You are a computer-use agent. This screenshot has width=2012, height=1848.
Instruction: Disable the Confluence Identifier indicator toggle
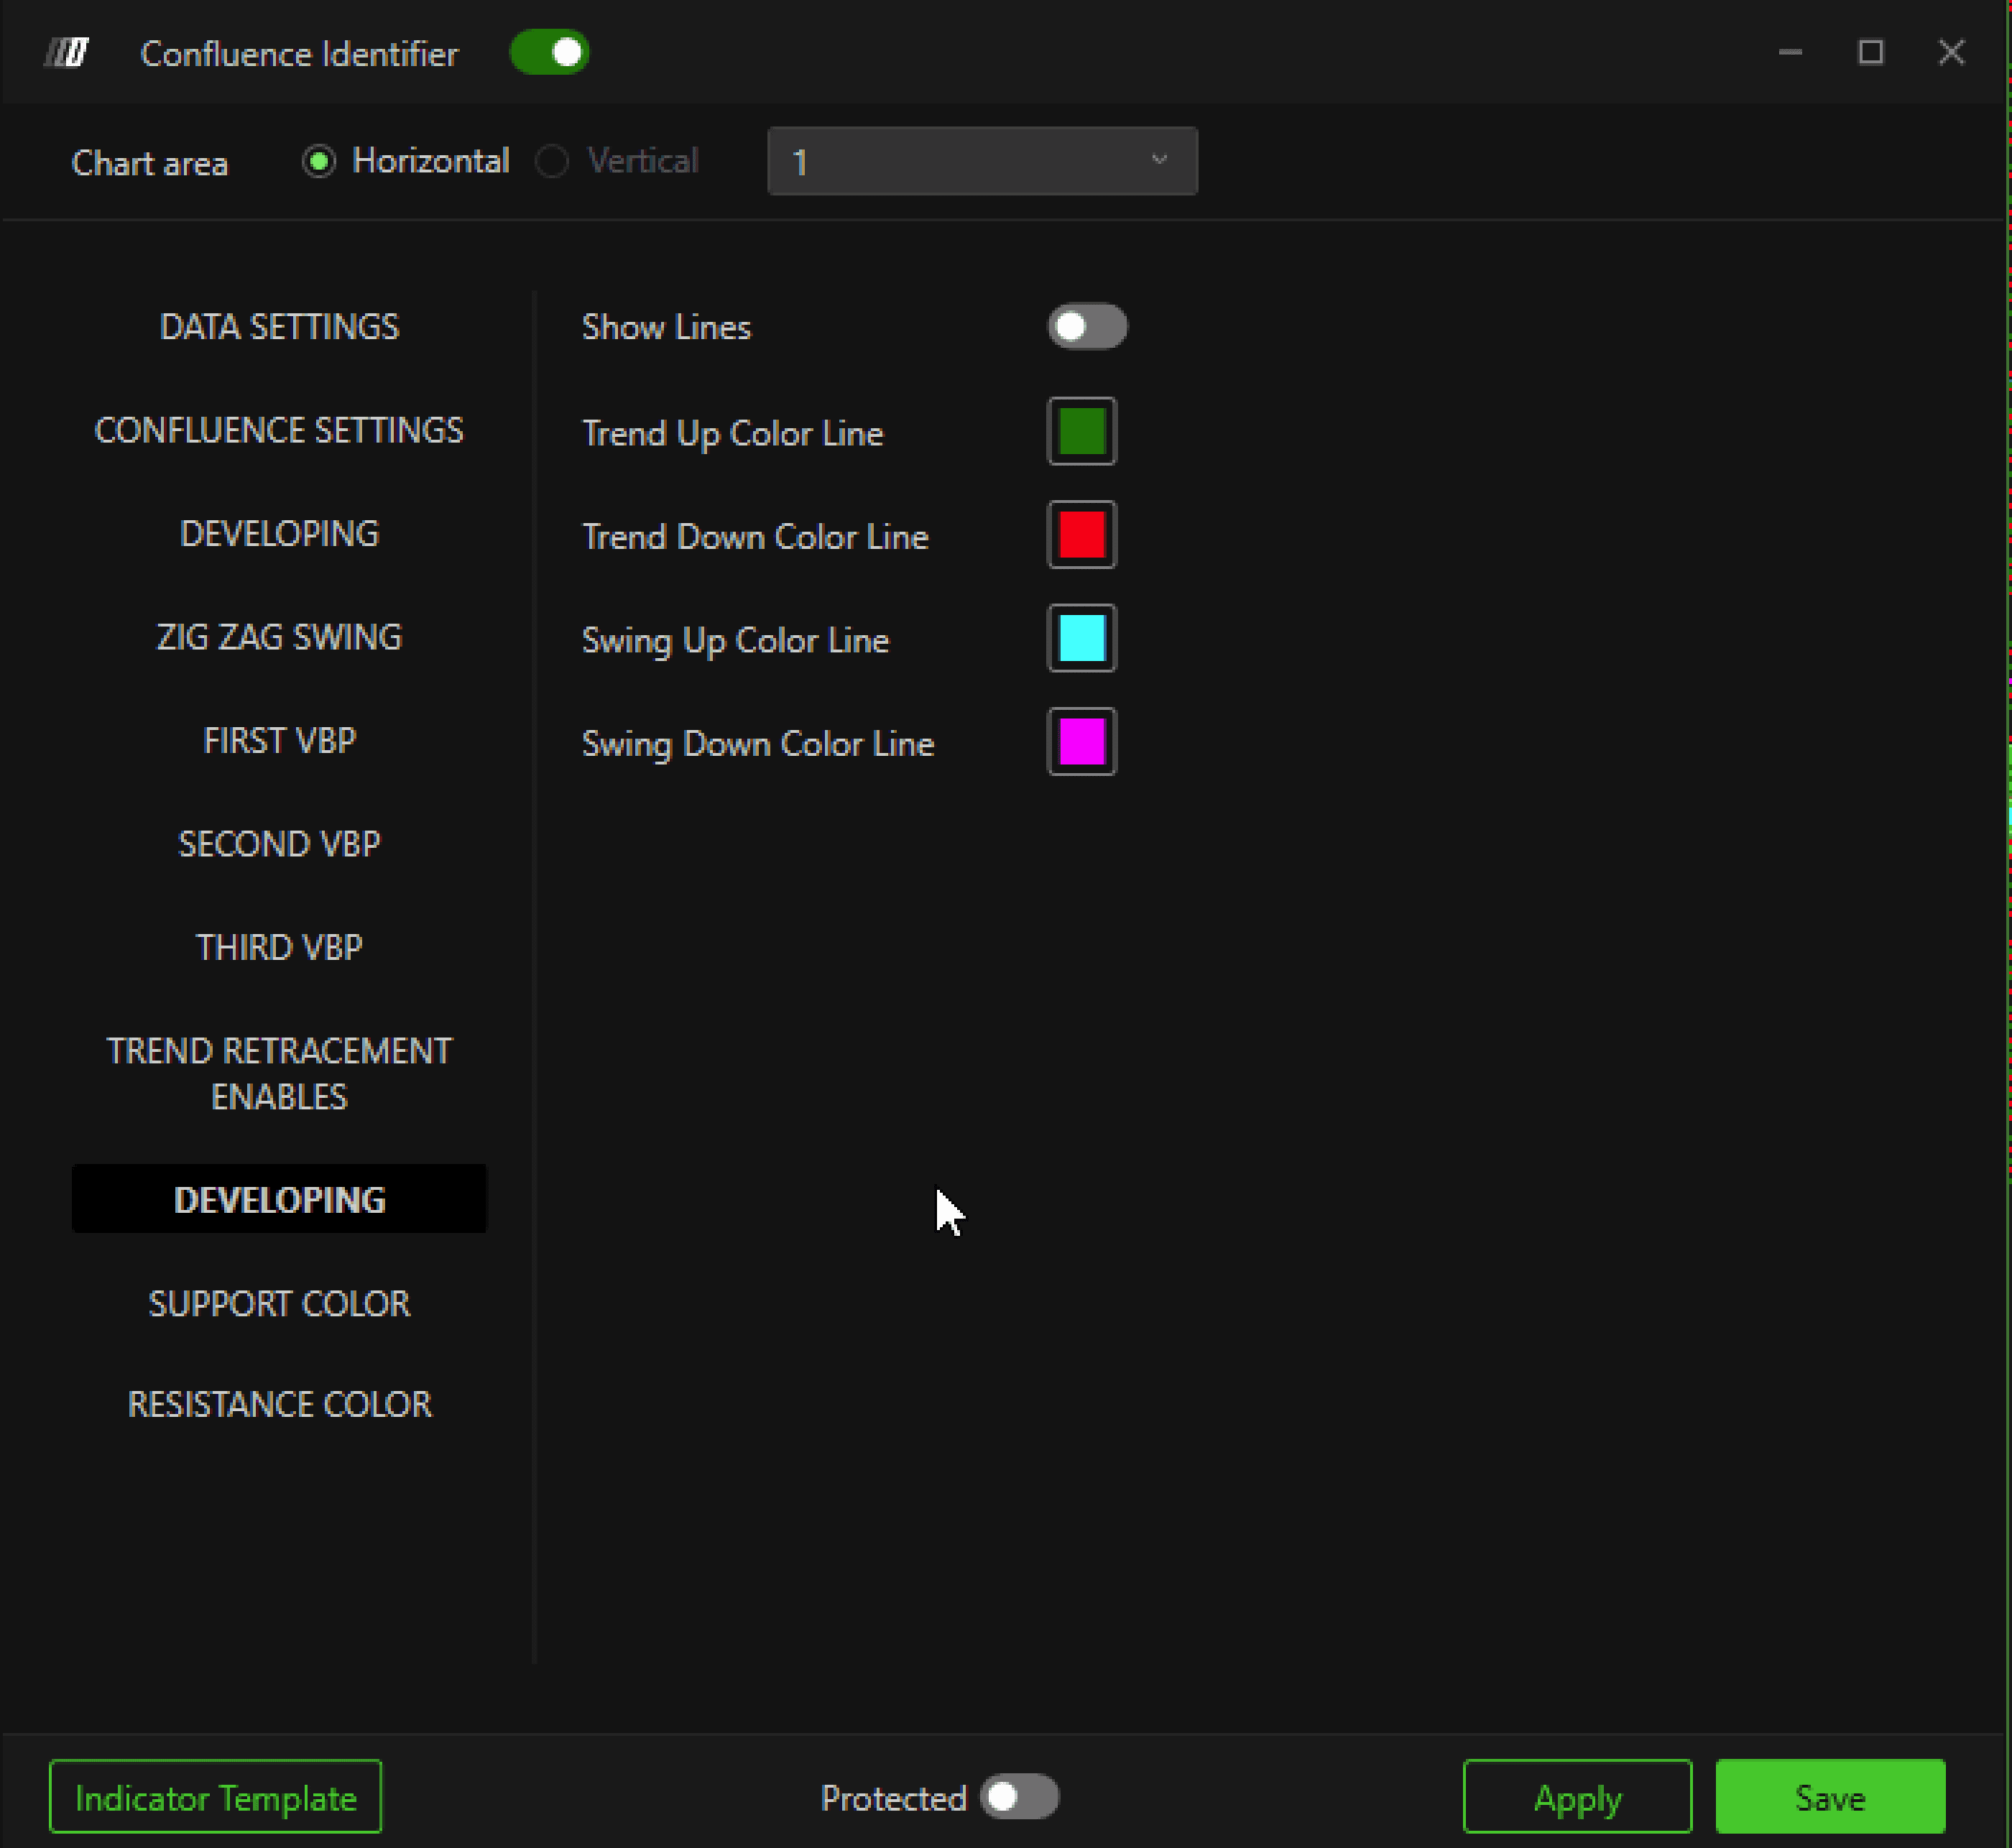(549, 52)
